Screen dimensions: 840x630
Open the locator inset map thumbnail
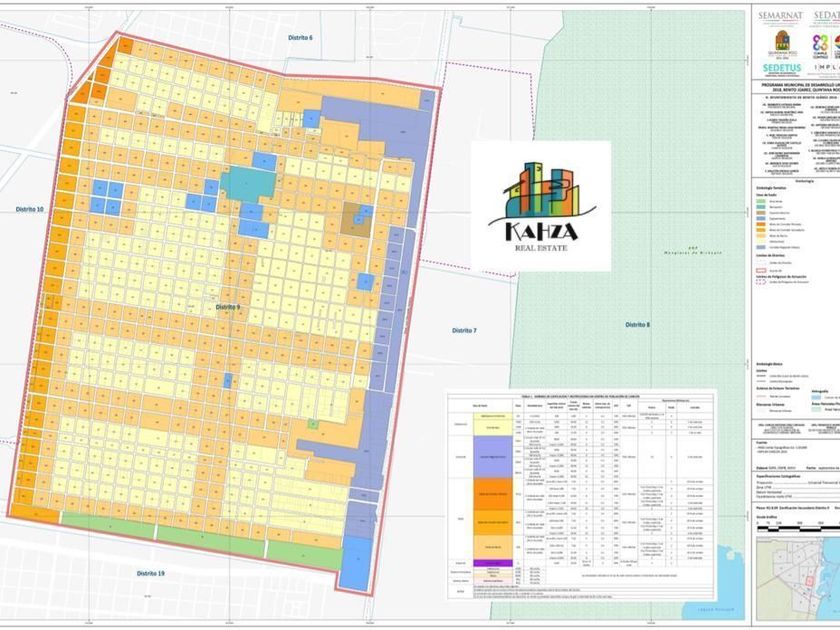797,589
